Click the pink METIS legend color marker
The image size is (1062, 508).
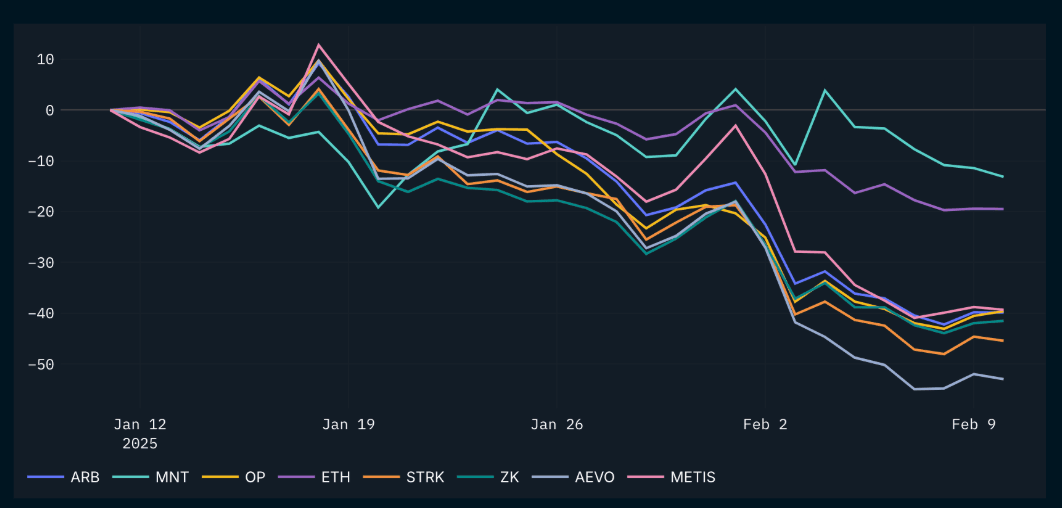coord(644,477)
